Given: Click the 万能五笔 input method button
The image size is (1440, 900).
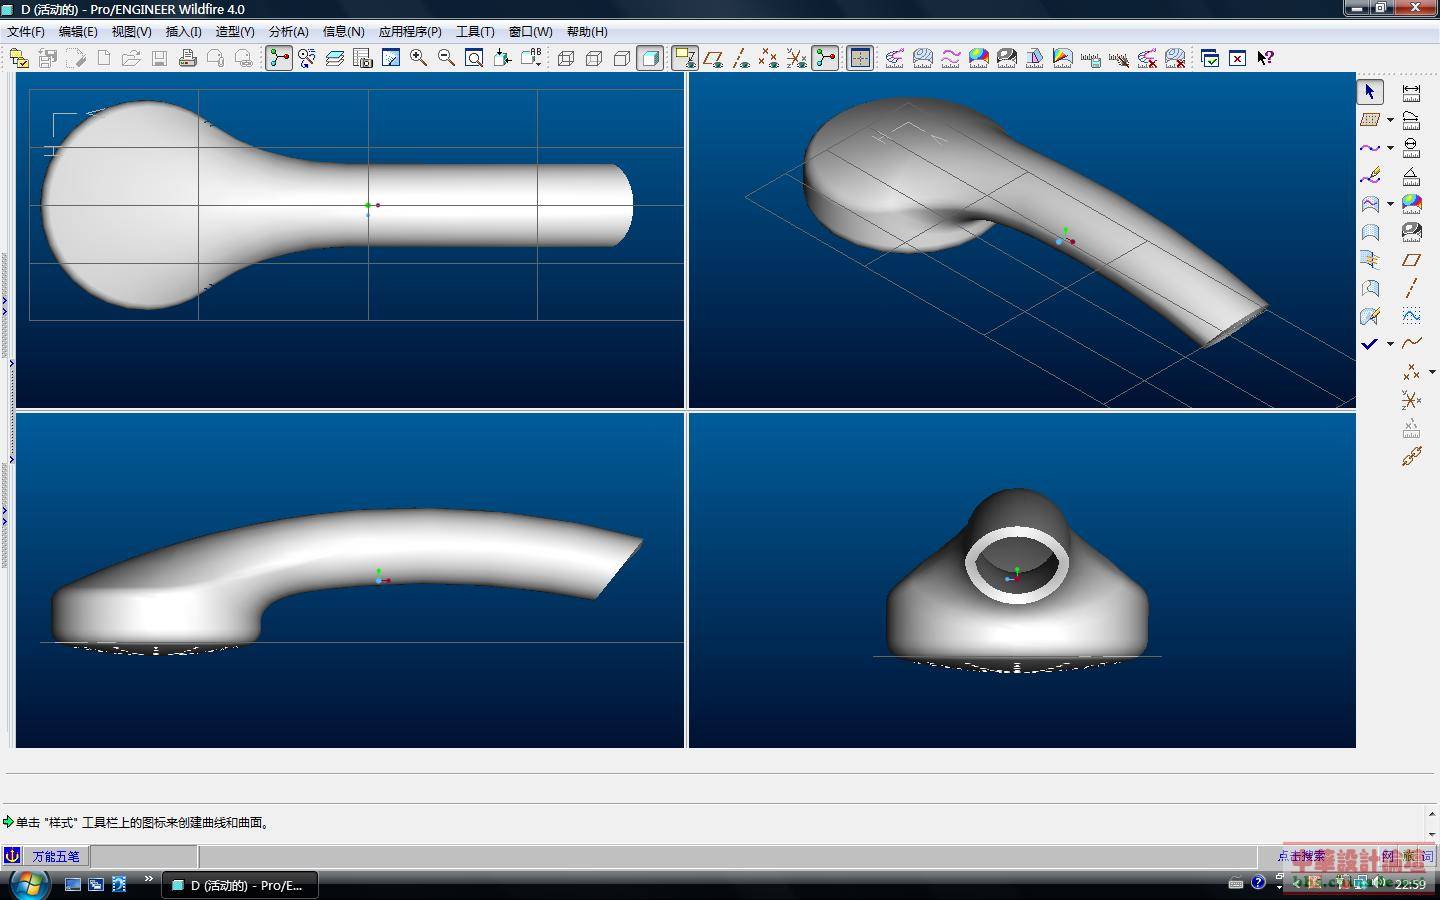Looking at the screenshot, I should coord(55,856).
